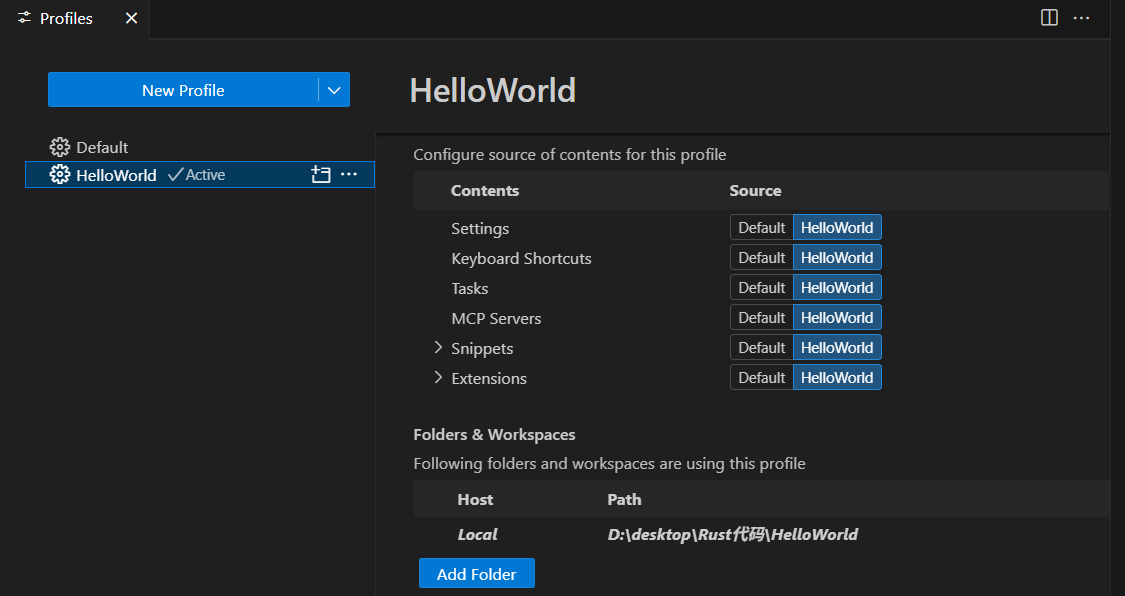Expand the Snippets row chevron
Viewport: 1125px width, 596px height.
pyautogui.click(x=438, y=348)
